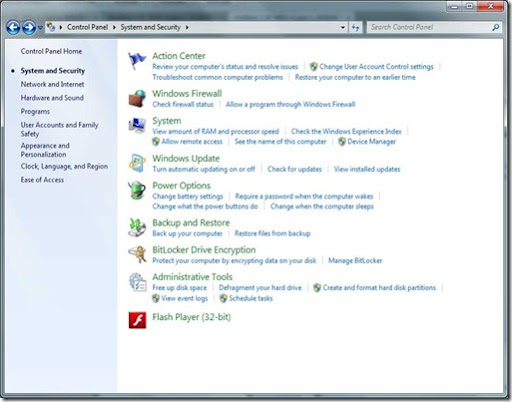
Task: Open Manage BitLocker link
Action: (355, 261)
